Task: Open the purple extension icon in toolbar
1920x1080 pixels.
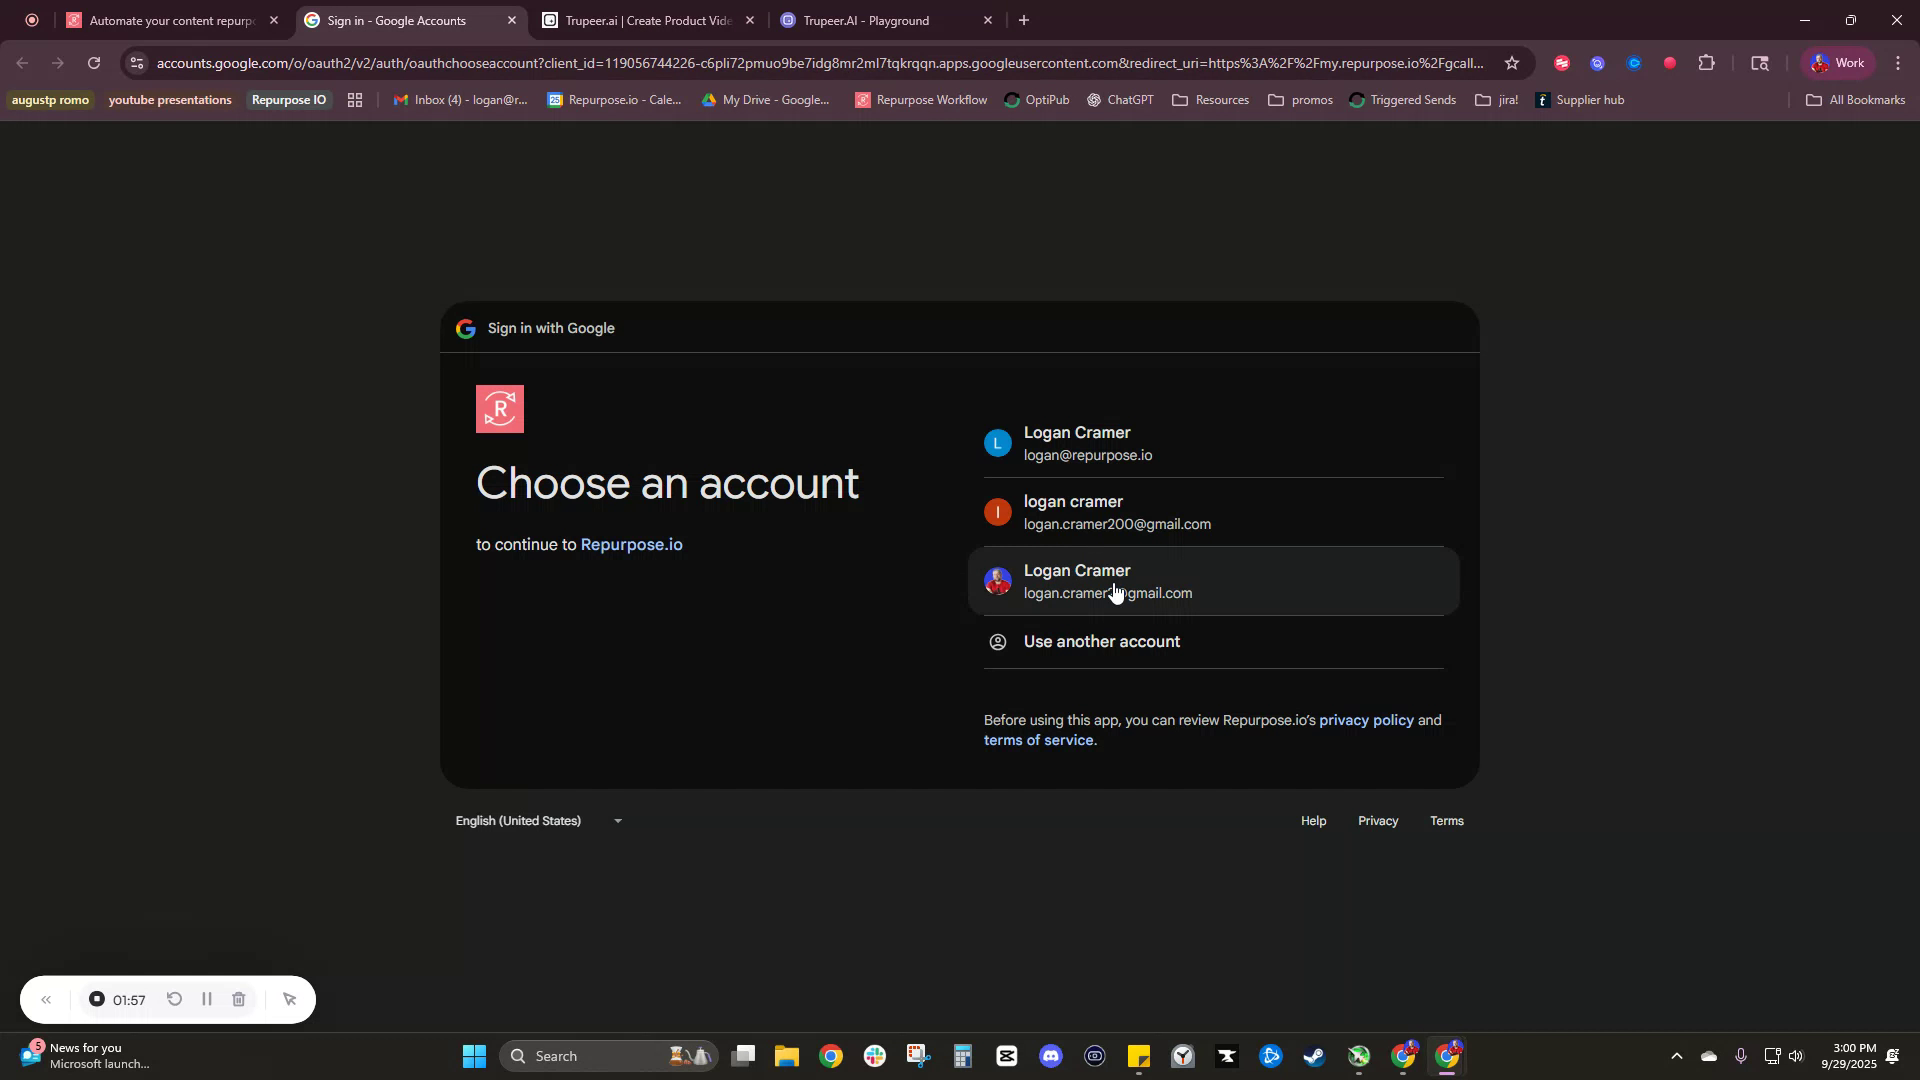Action: tap(1596, 63)
